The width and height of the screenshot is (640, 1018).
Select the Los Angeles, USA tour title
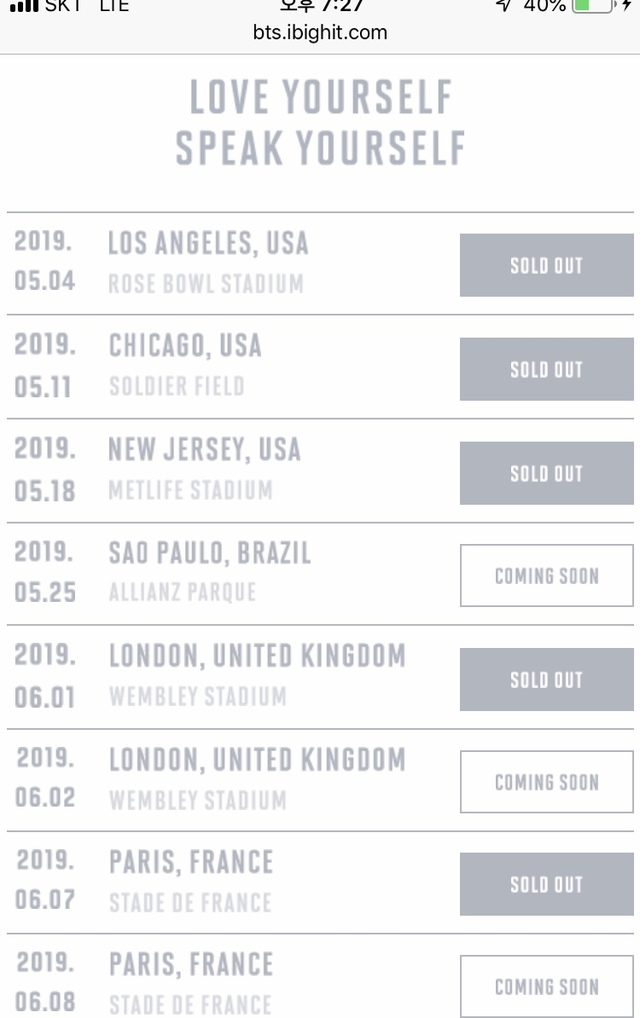(208, 243)
